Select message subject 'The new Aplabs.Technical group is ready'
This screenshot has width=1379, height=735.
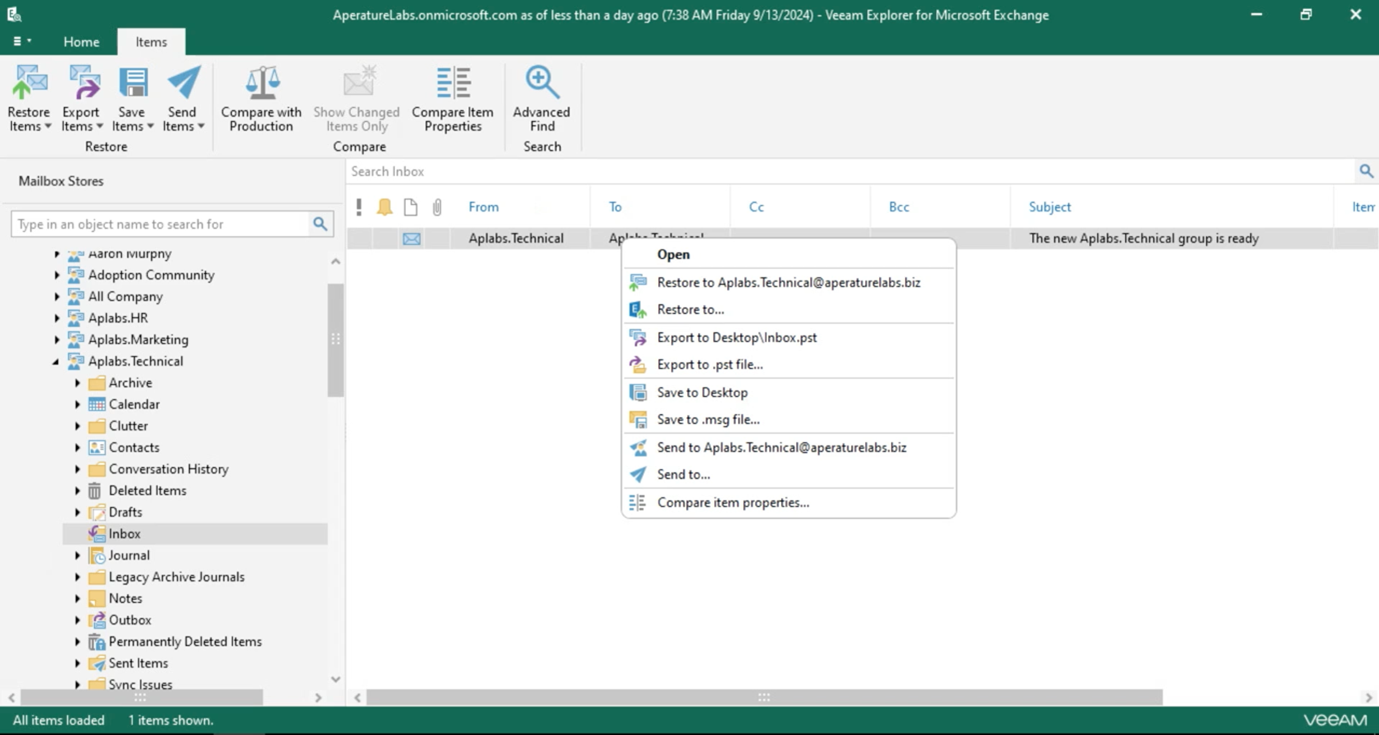pyautogui.click(x=1143, y=238)
